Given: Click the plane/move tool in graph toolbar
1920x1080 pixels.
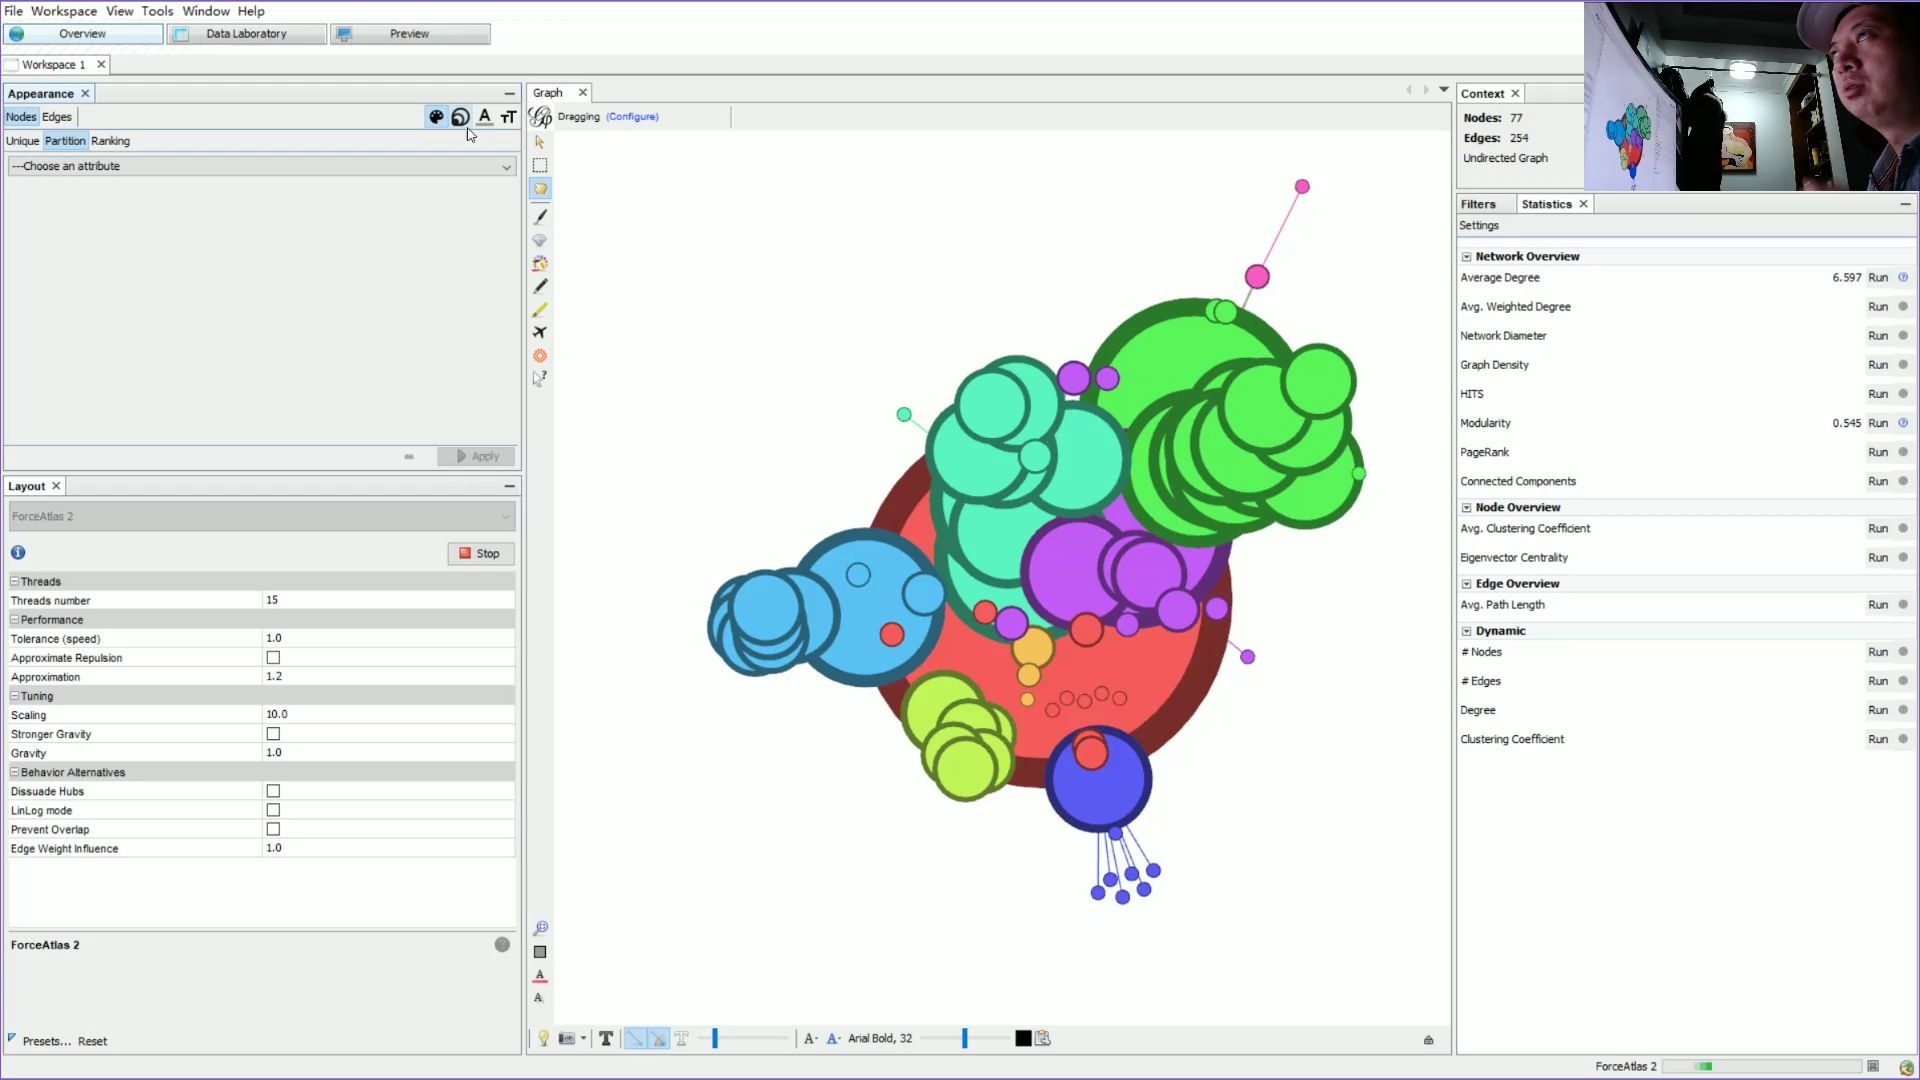Looking at the screenshot, I should point(539,332).
